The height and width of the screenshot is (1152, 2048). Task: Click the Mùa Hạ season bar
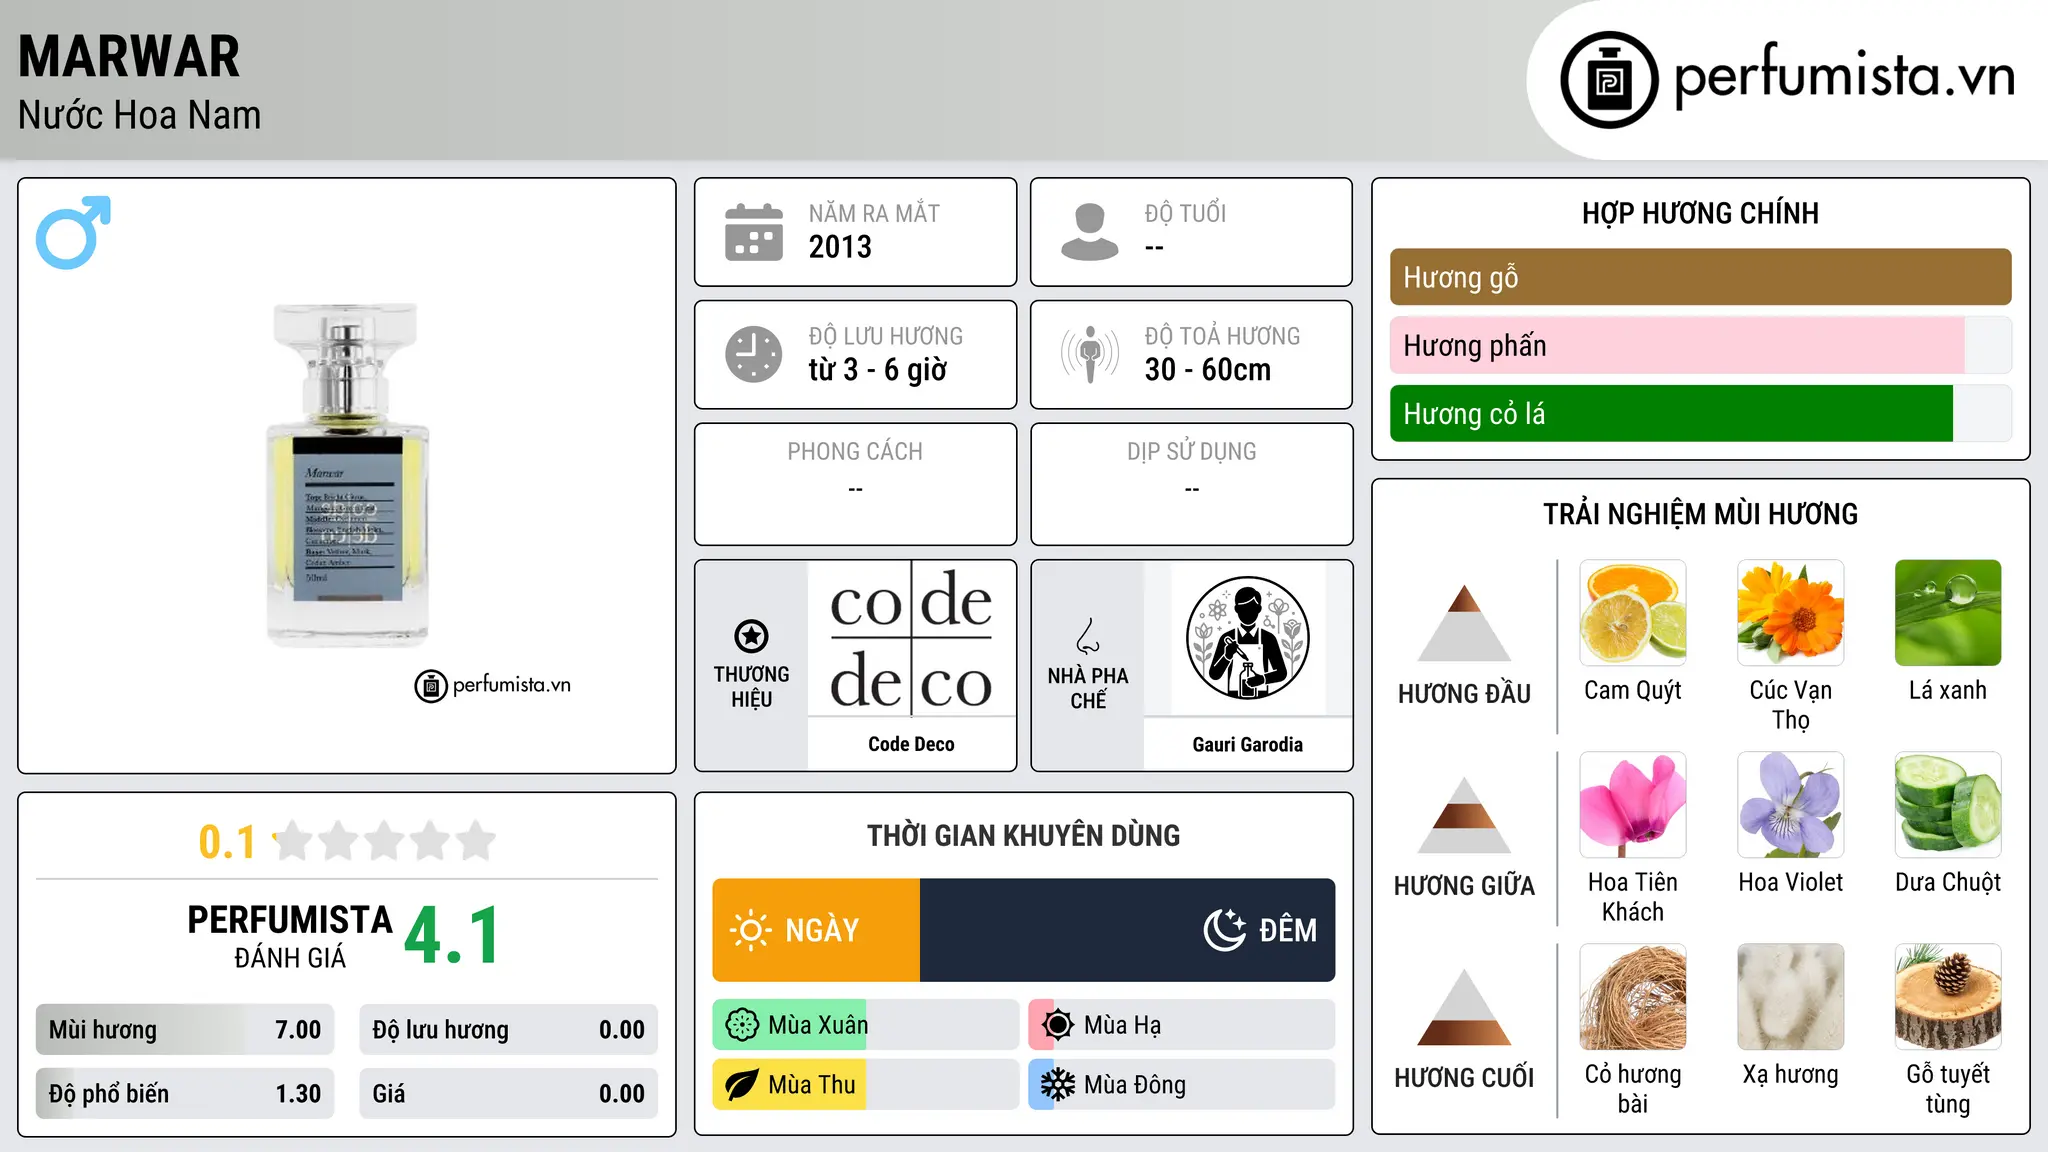pyautogui.click(x=1182, y=1025)
